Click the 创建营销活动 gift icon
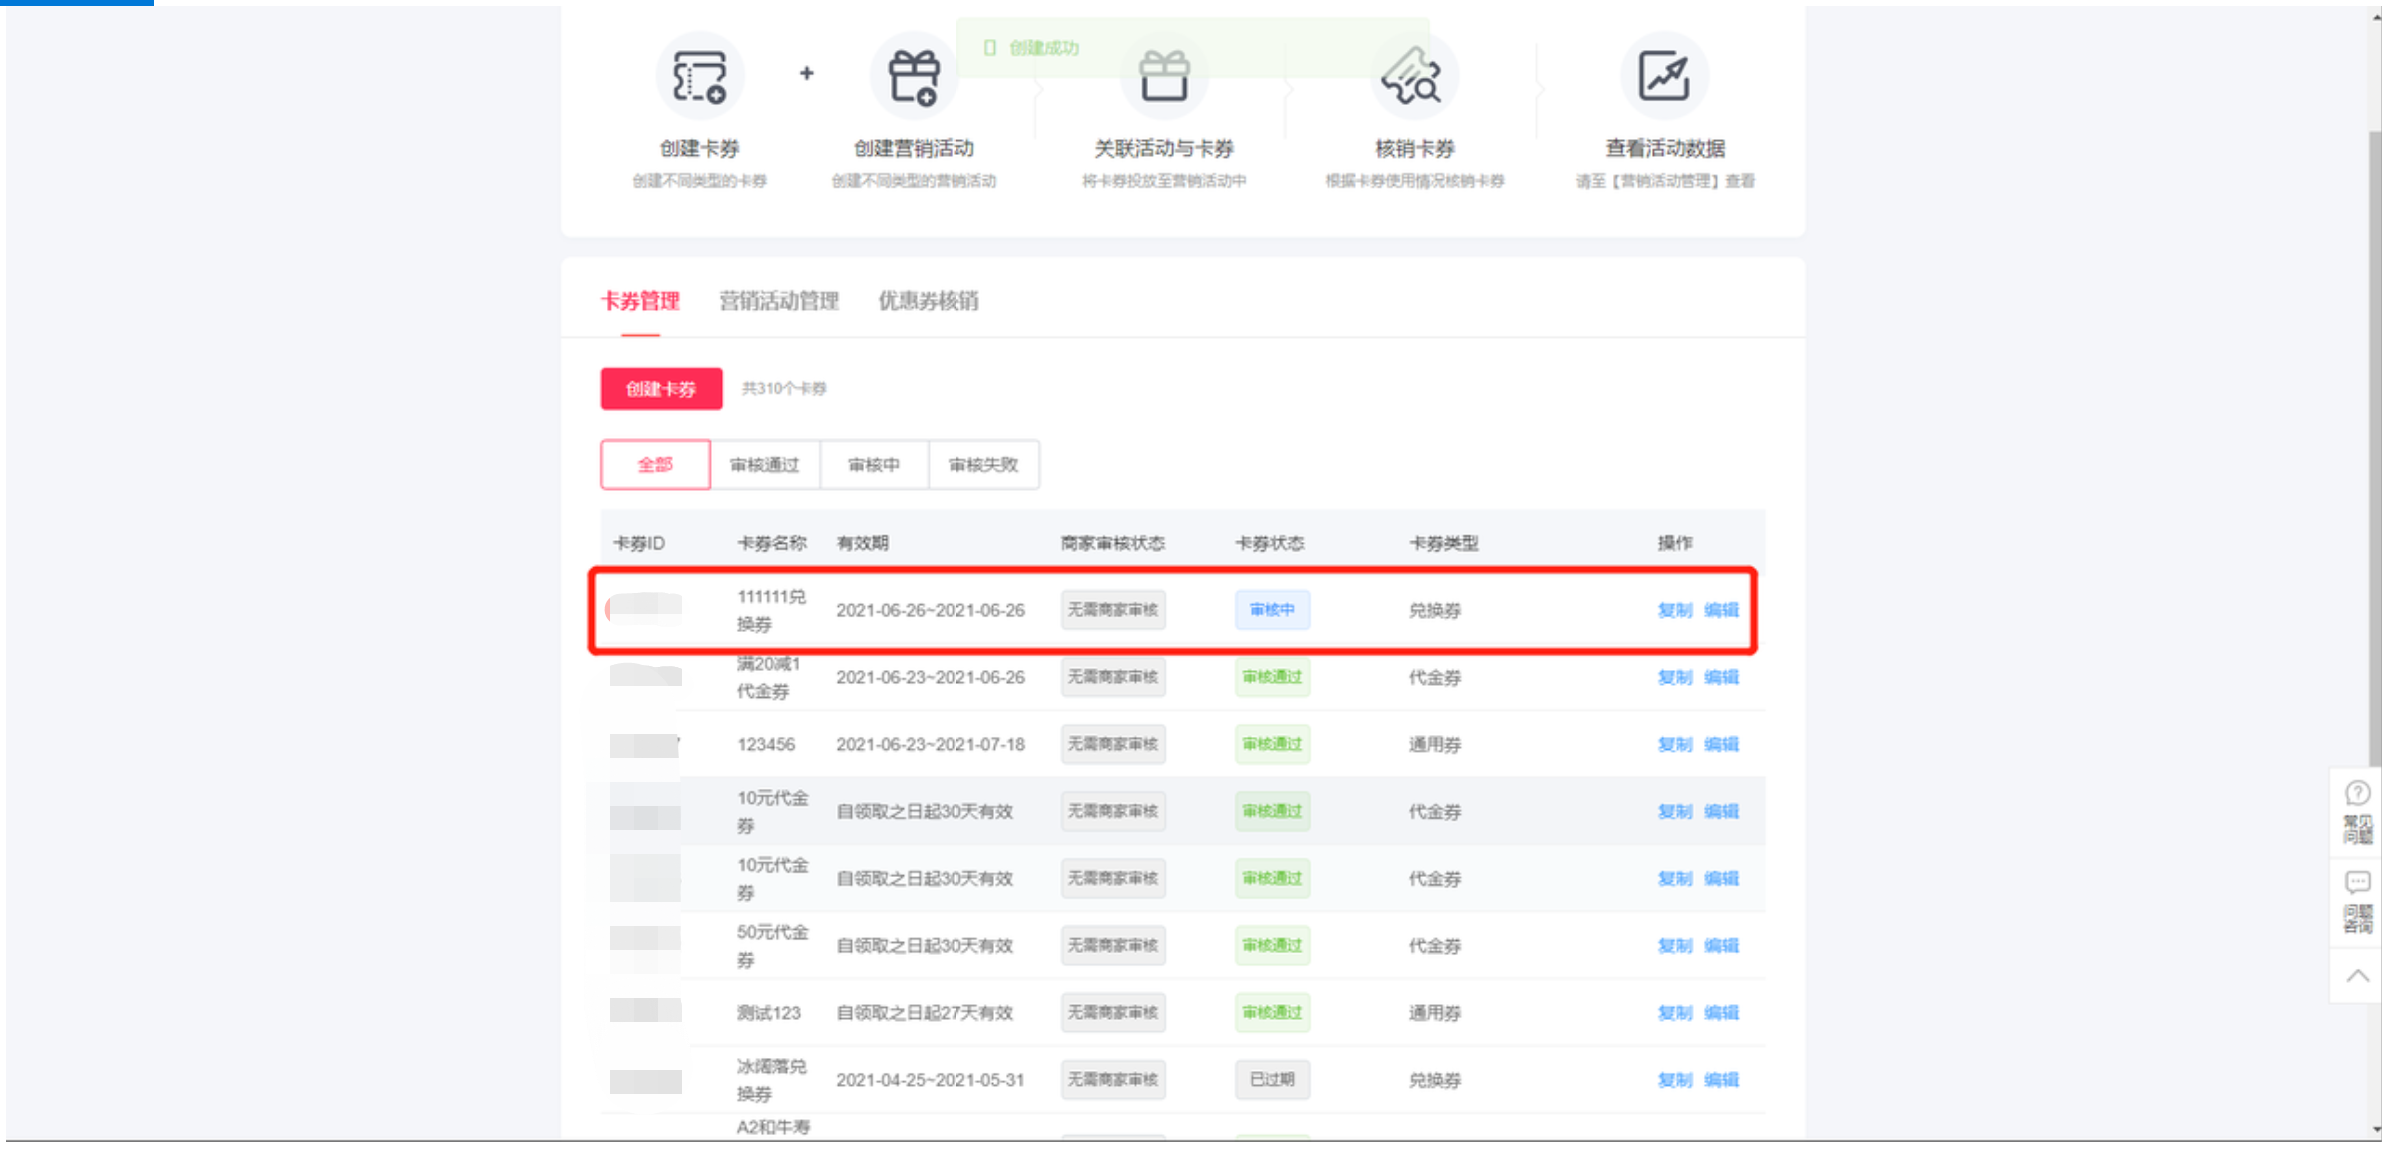This screenshot has width=2384, height=1152. (914, 77)
